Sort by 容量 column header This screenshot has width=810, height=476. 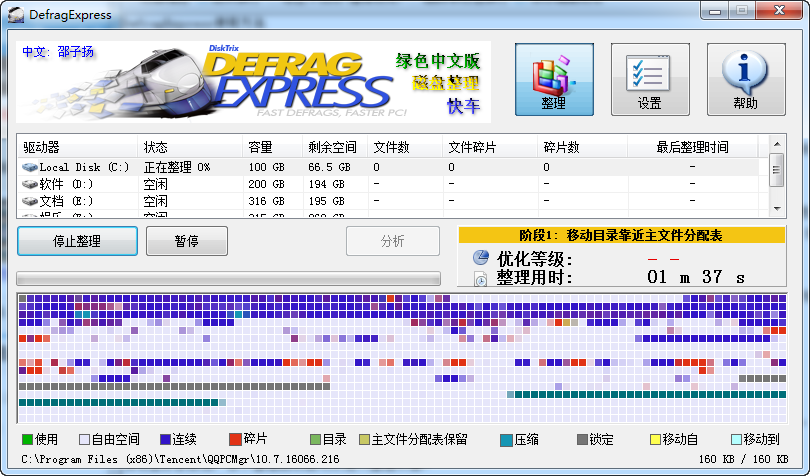point(273,147)
